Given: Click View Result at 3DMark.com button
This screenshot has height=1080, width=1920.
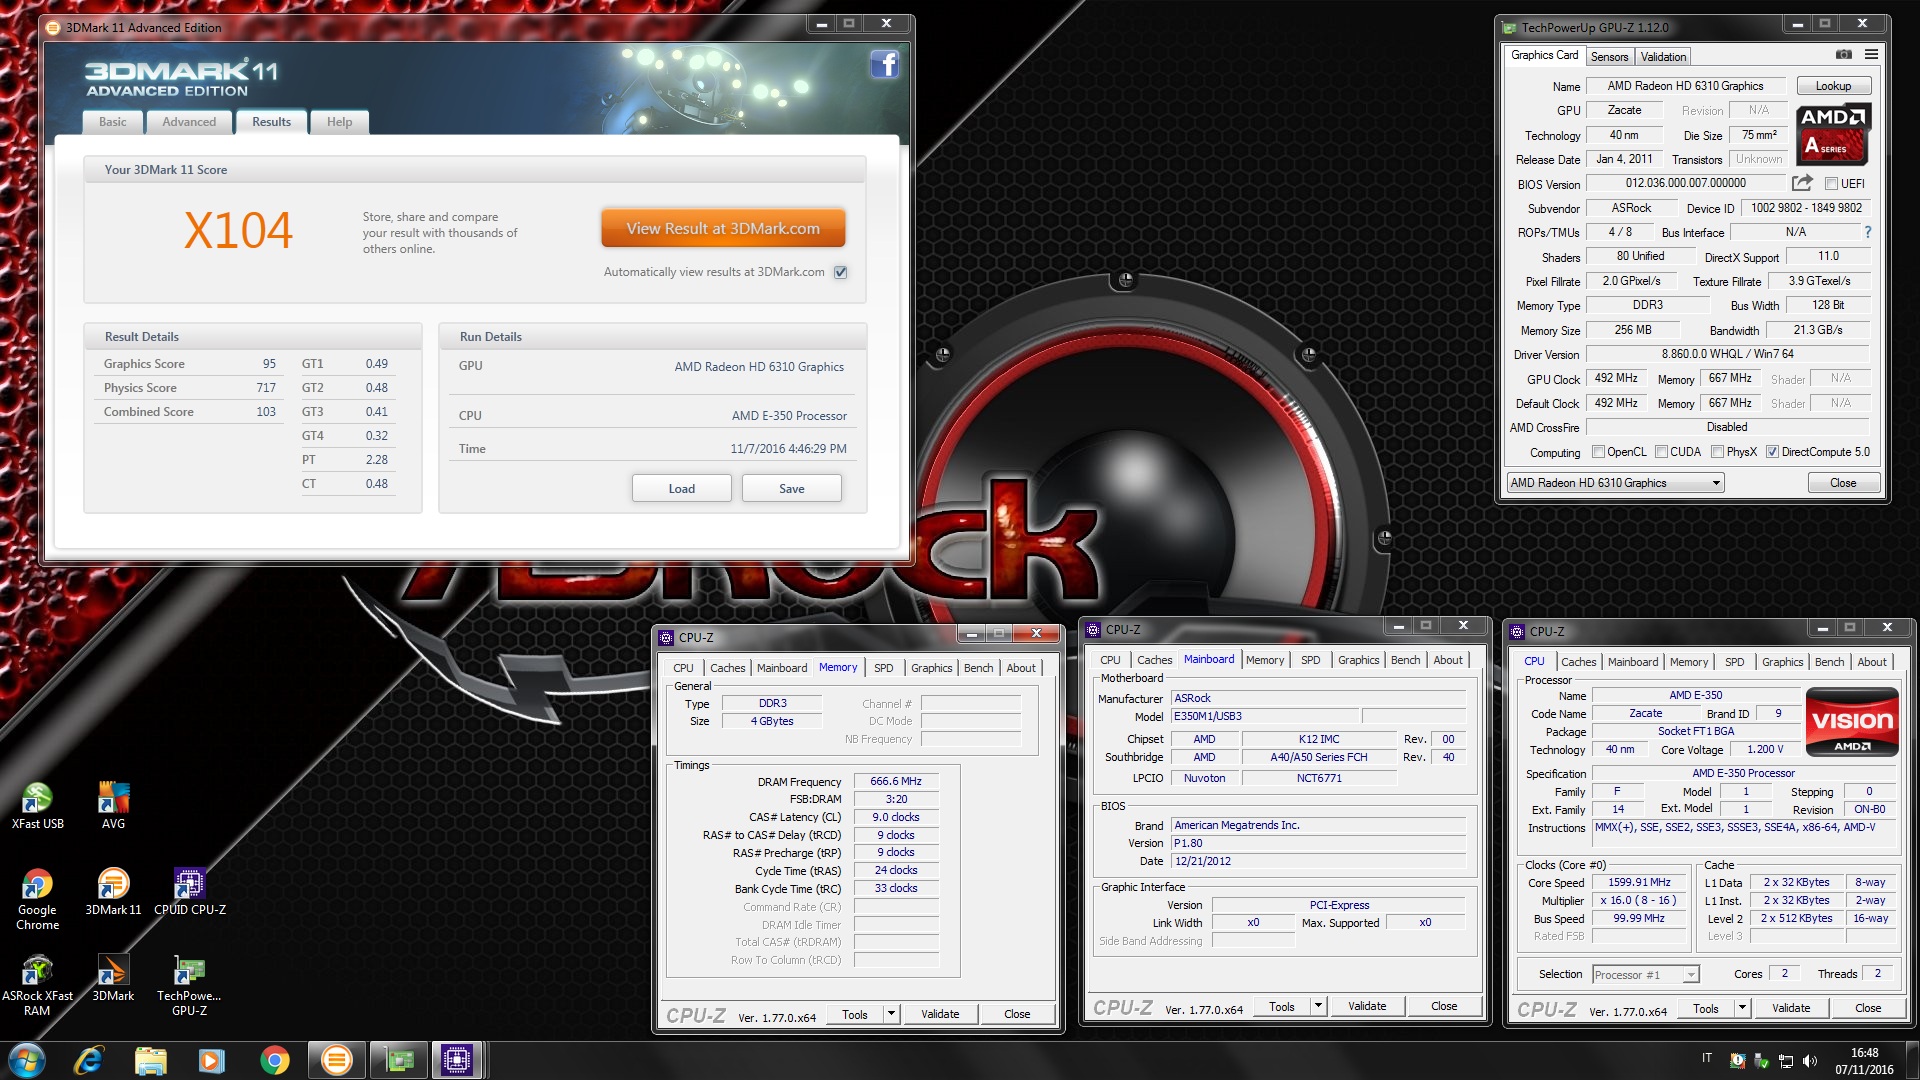Looking at the screenshot, I should click(723, 228).
